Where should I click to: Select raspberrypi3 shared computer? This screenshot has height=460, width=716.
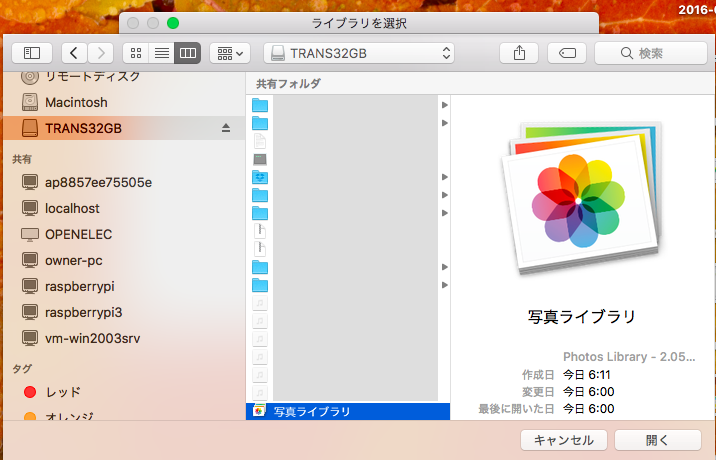pyautogui.click(x=124, y=312)
